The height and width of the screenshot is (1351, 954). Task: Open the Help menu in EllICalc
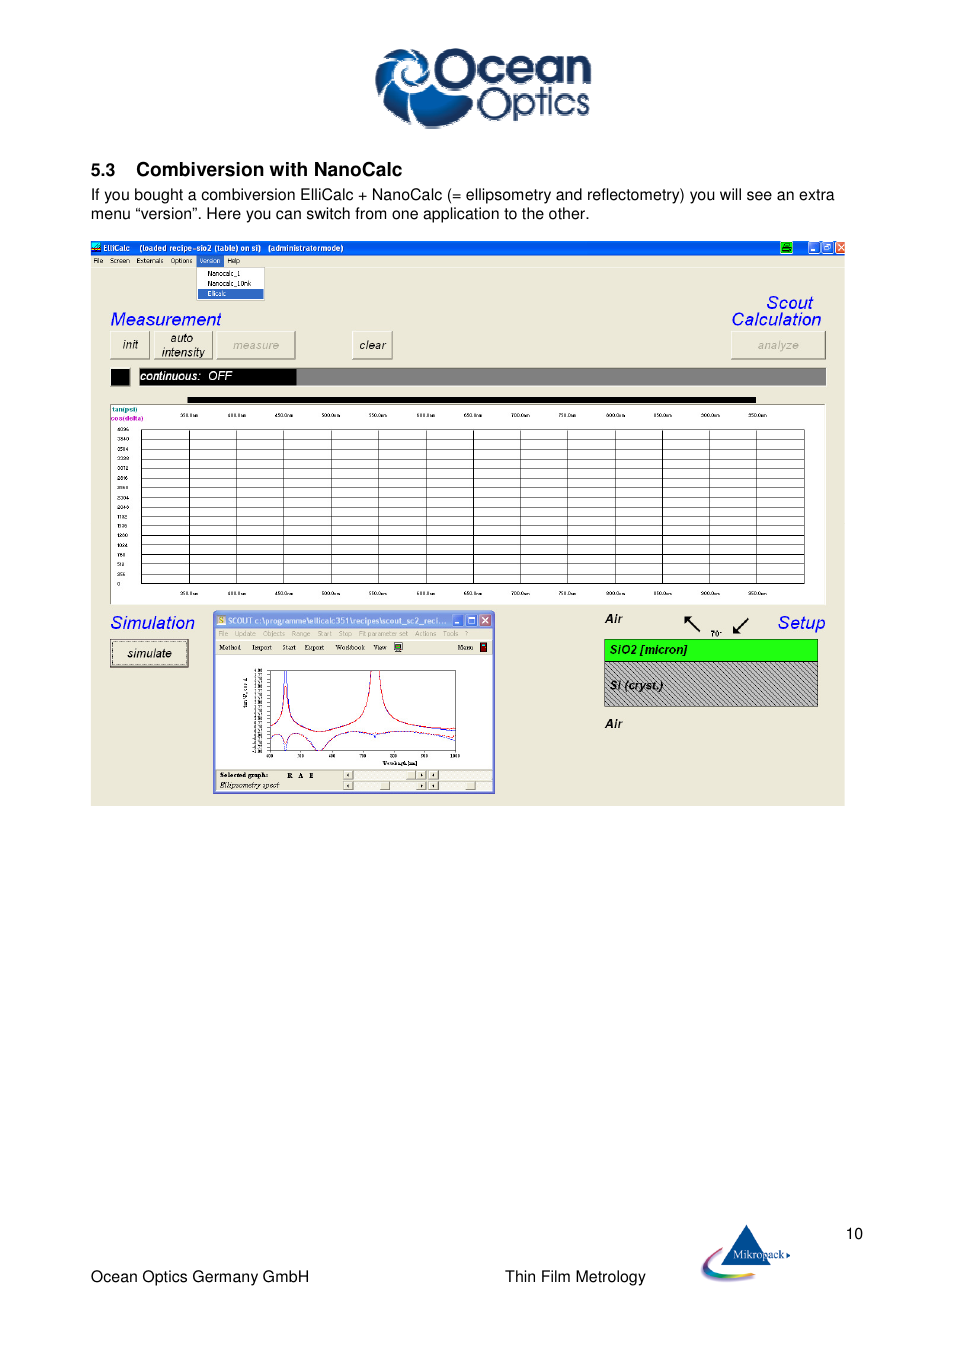tap(233, 261)
